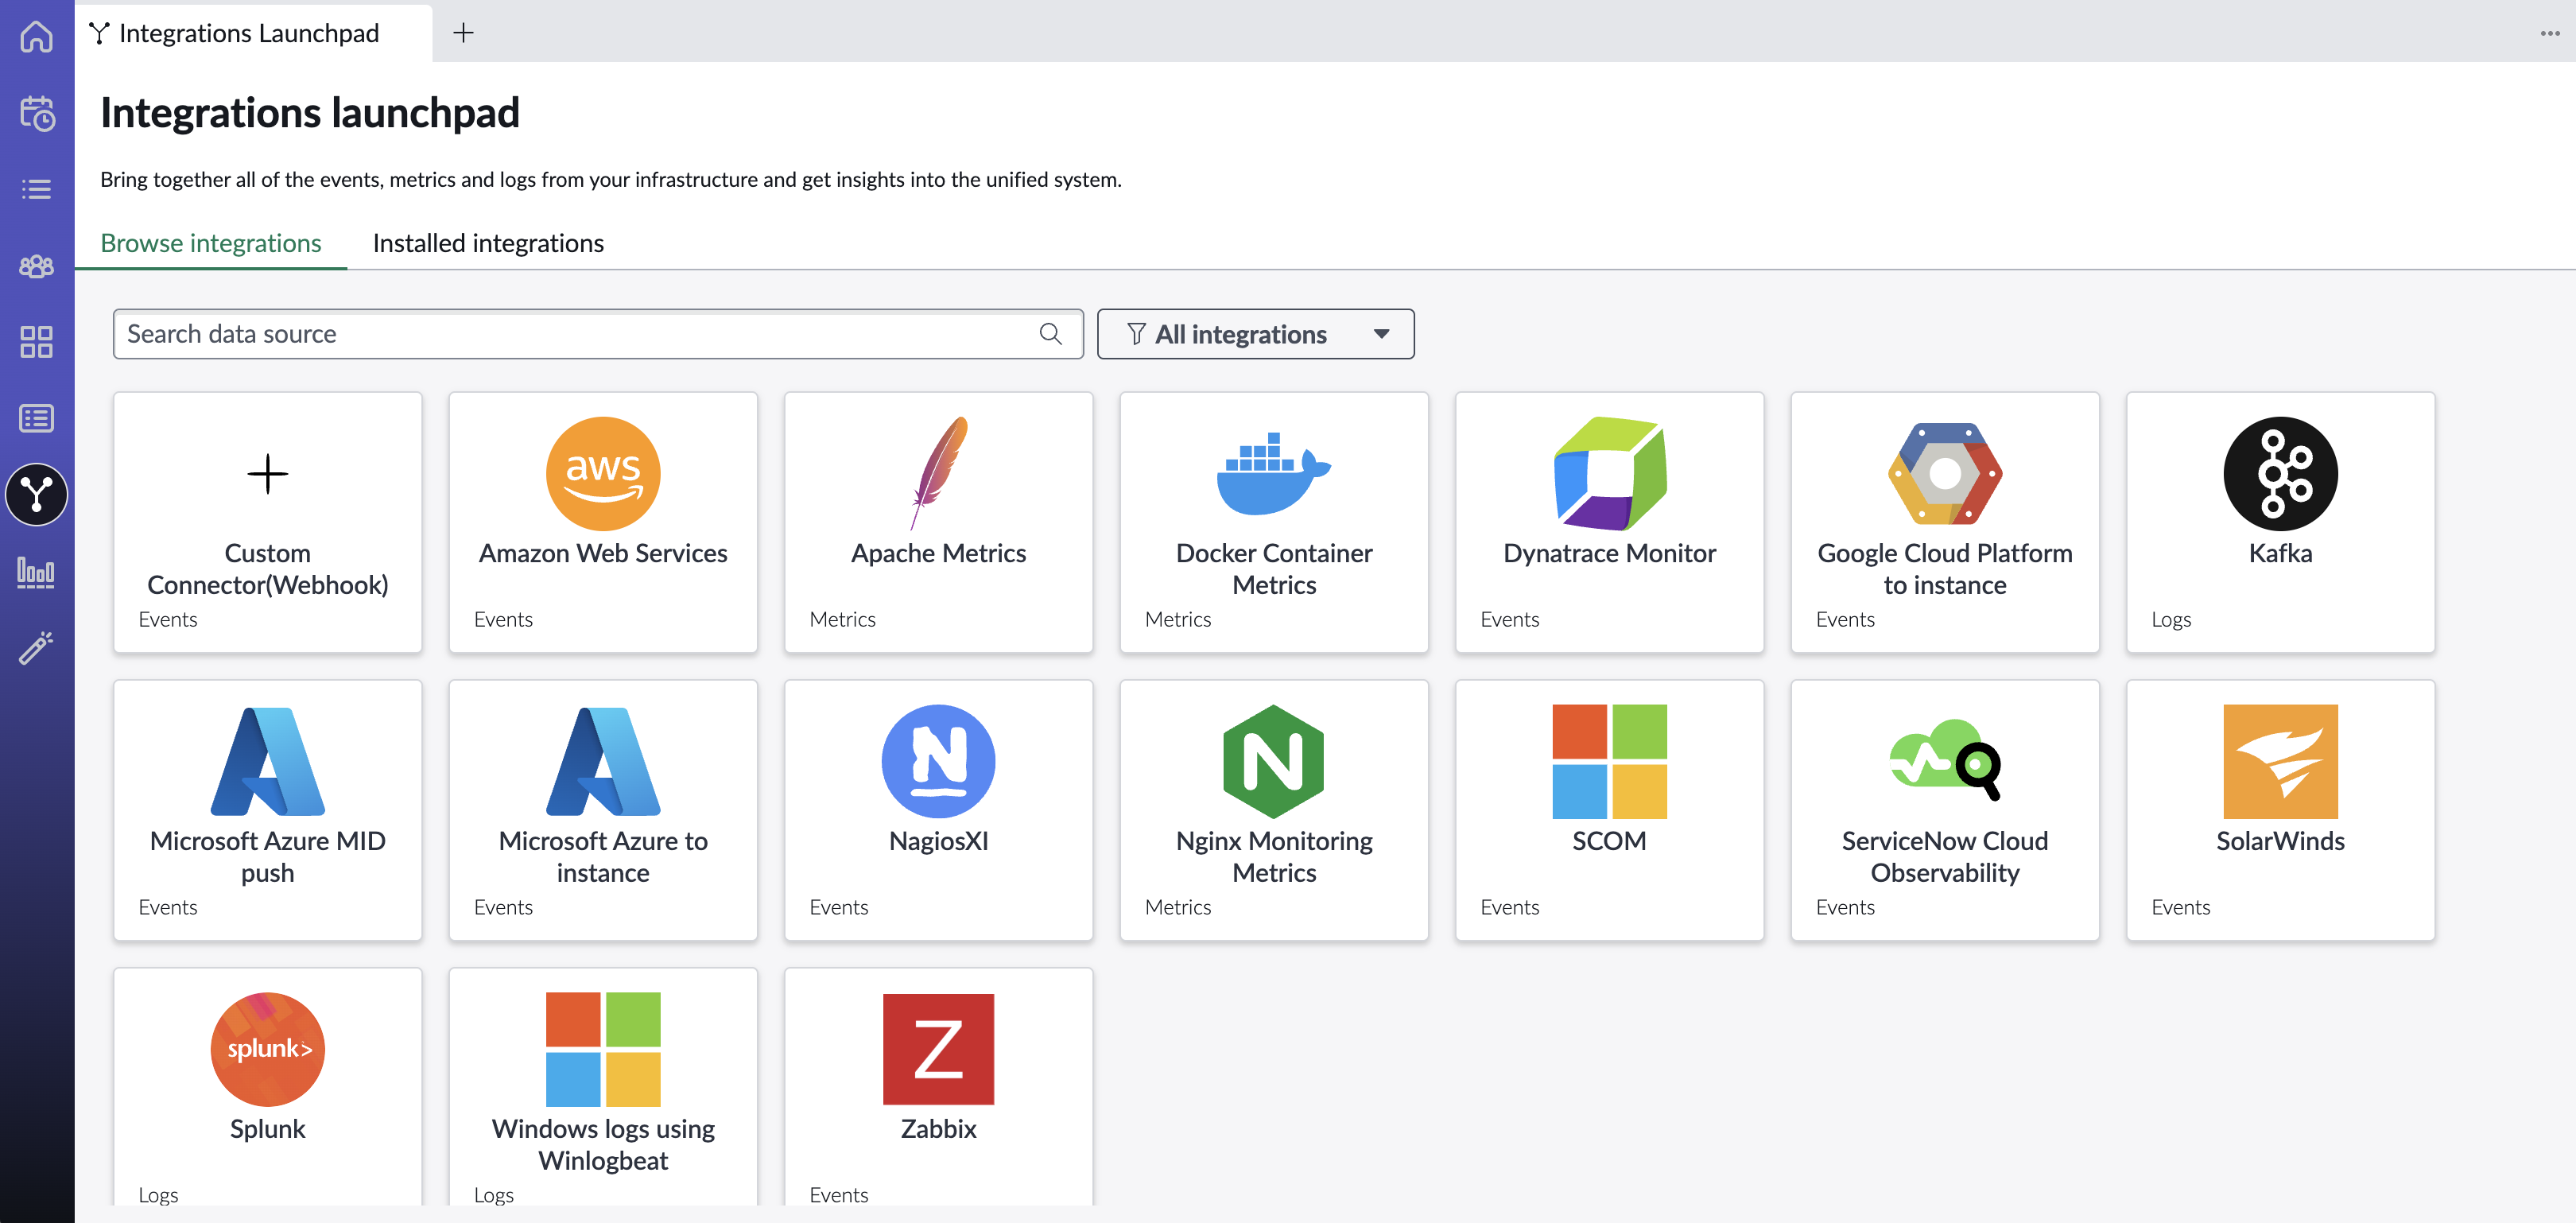Screen dimensions: 2576x1223
Task: Click the Search data source field
Action: pyautogui.click(x=598, y=334)
